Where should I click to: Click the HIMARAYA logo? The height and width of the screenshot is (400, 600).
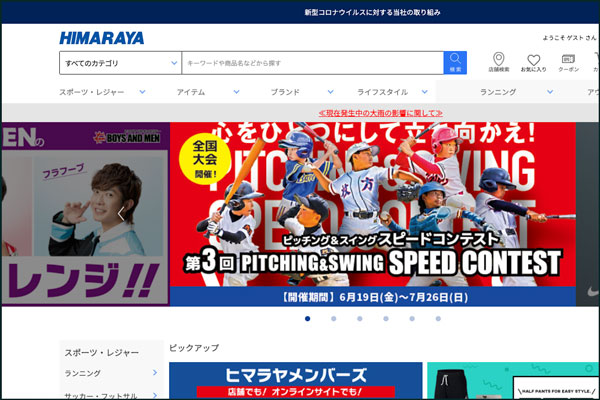point(101,38)
